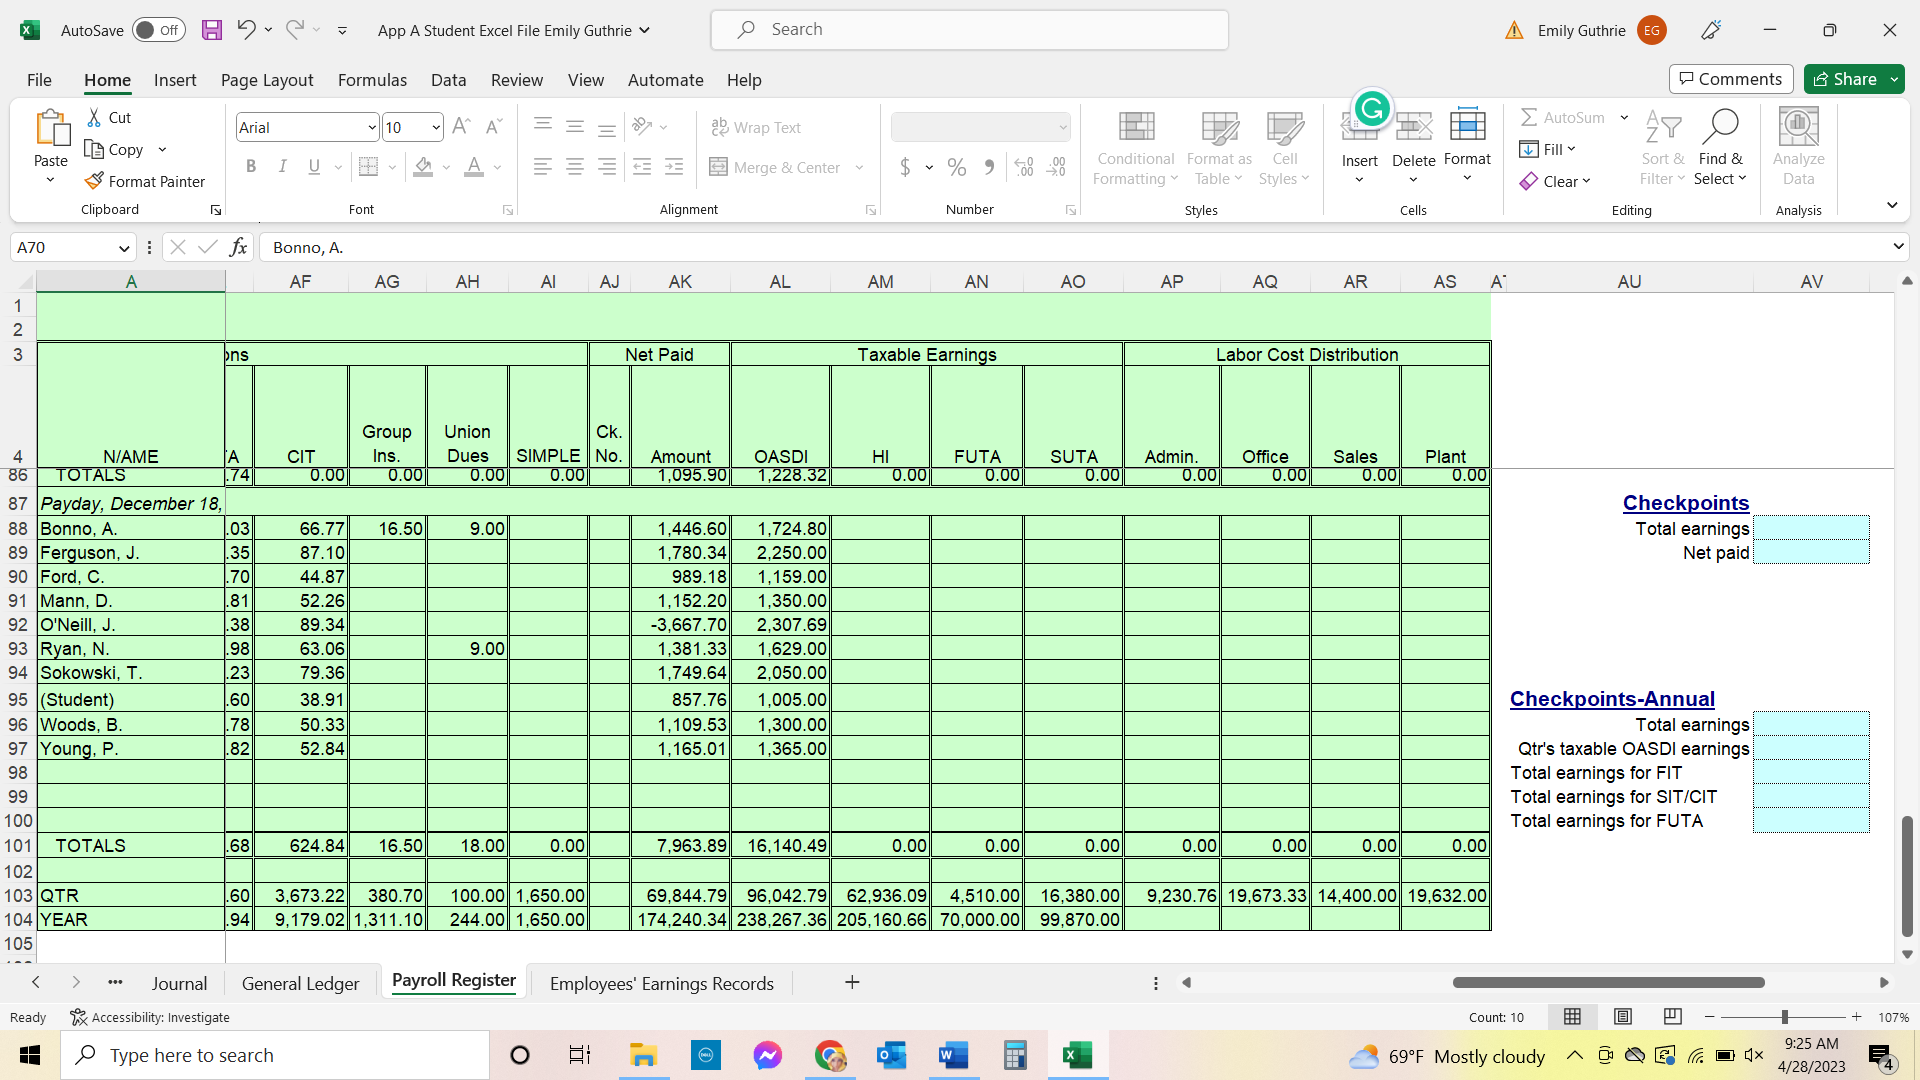Open Font Color dropdown arrow
The image size is (1920, 1080).
pyautogui.click(x=497, y=167)
